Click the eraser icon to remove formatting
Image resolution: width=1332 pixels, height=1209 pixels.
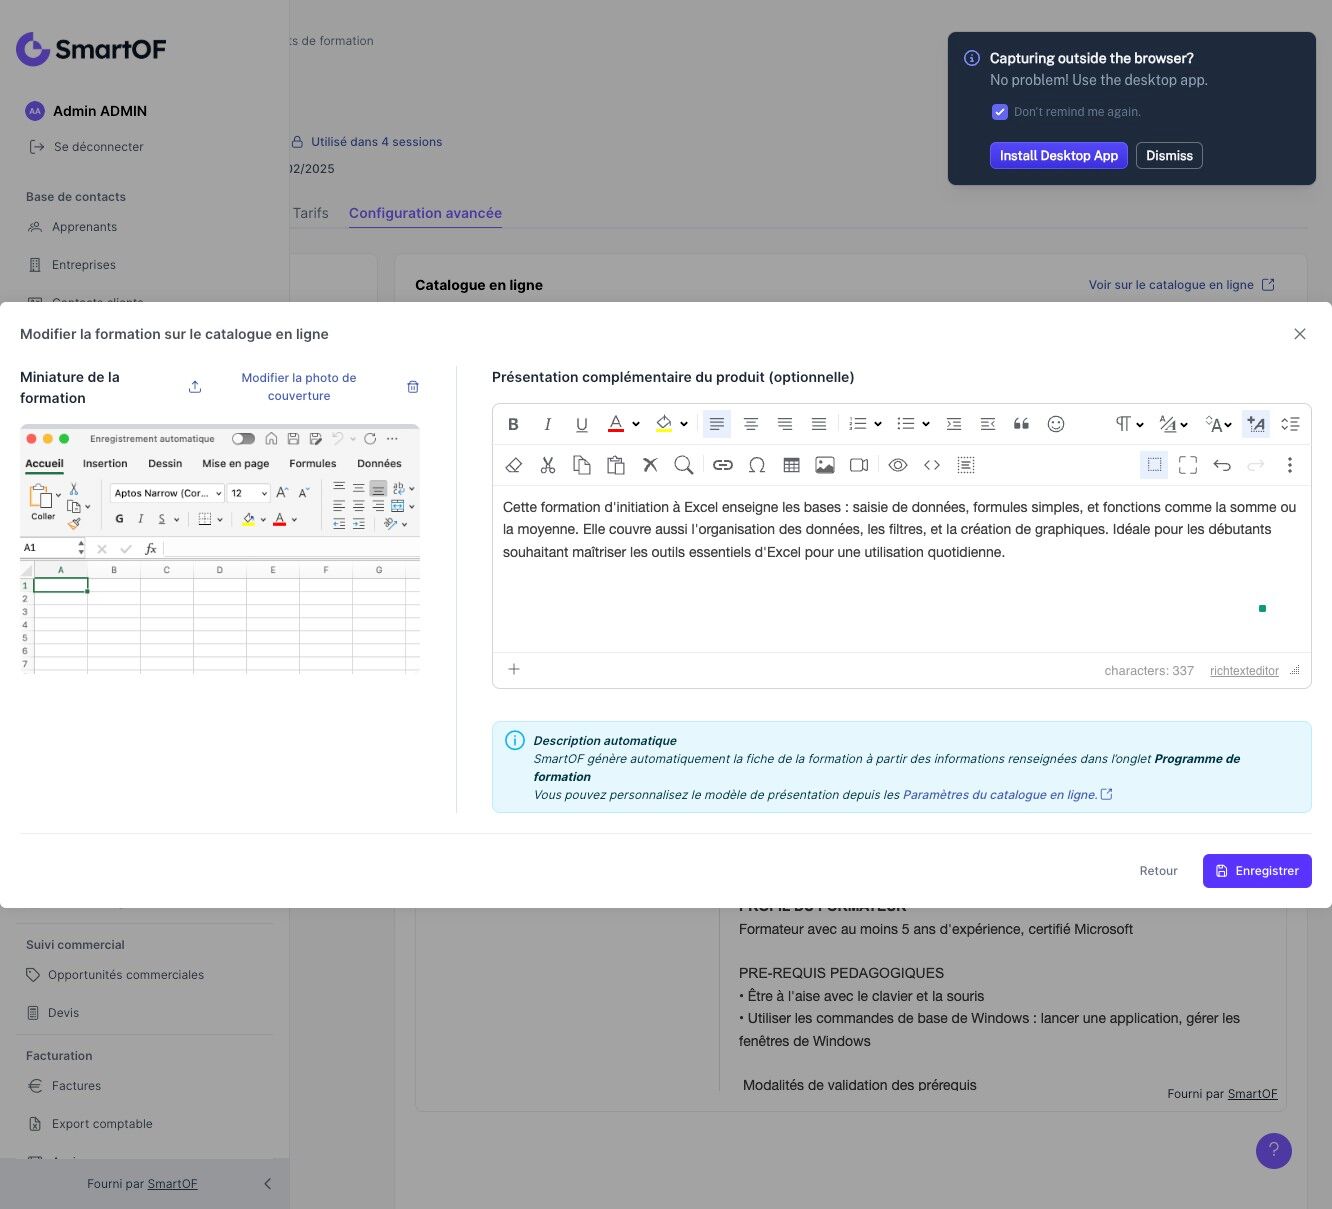point(514,465)
